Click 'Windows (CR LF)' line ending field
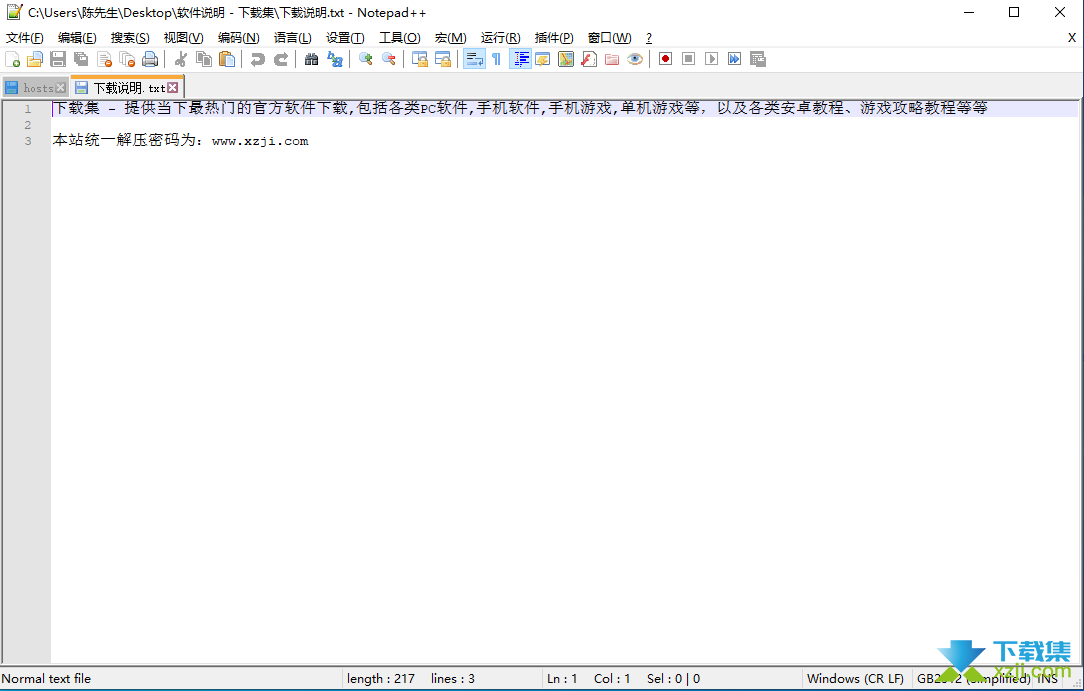 click(855, 679)
